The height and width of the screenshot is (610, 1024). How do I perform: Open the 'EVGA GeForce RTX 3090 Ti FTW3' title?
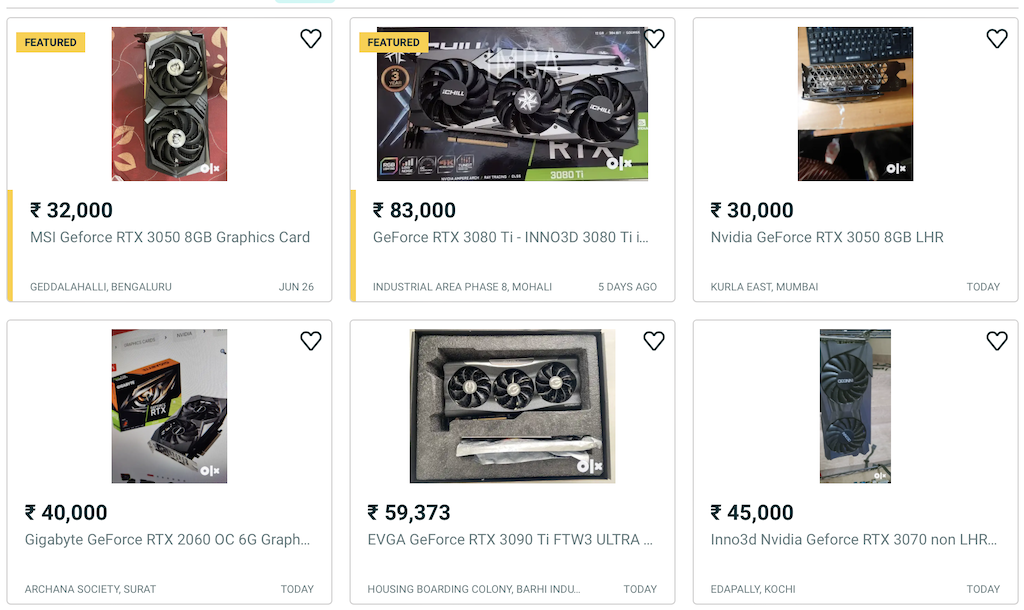coord(510,539)
